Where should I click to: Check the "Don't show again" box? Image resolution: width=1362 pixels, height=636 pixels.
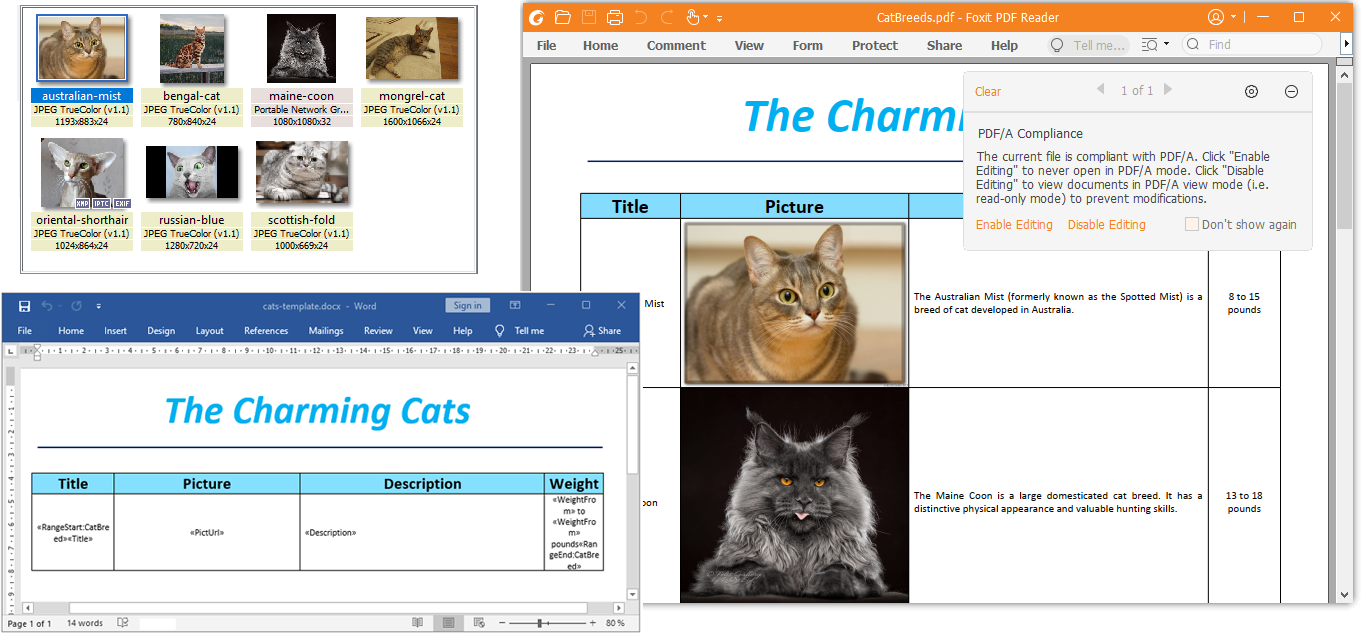click(1191, 224)
